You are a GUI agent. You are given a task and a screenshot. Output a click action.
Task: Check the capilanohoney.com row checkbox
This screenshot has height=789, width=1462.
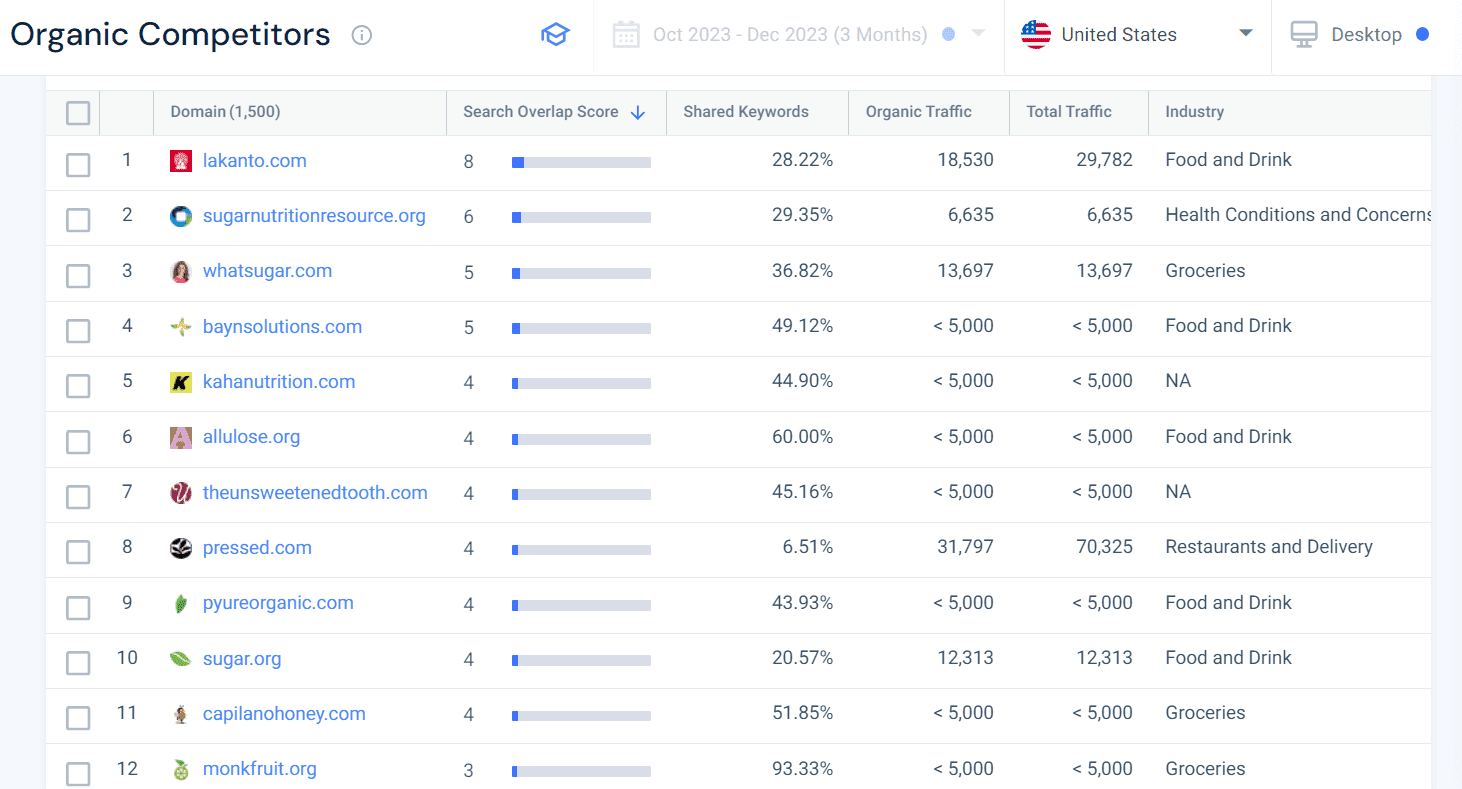tap(78, 718)
